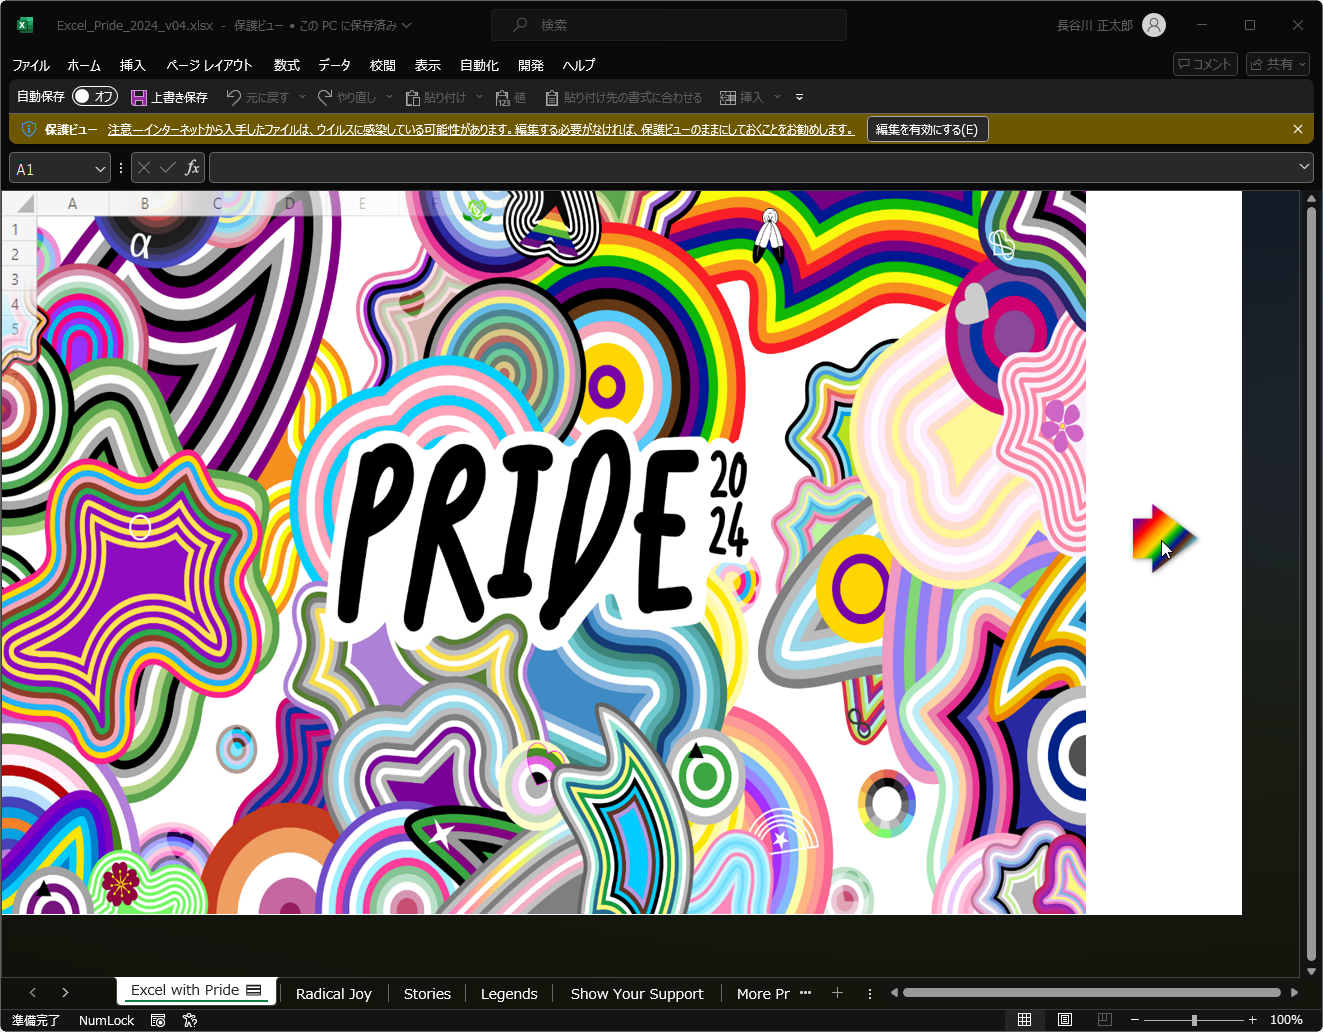The image size is (1323, 1032).
Task: Switch to the Radical Joy sheet tab
Action: tap(333, 993)
